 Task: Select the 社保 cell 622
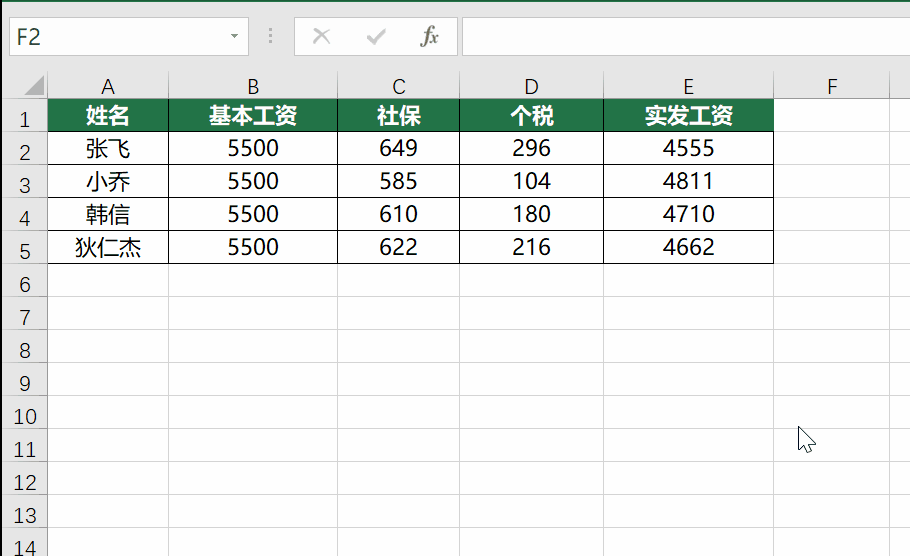pos(398,248)
